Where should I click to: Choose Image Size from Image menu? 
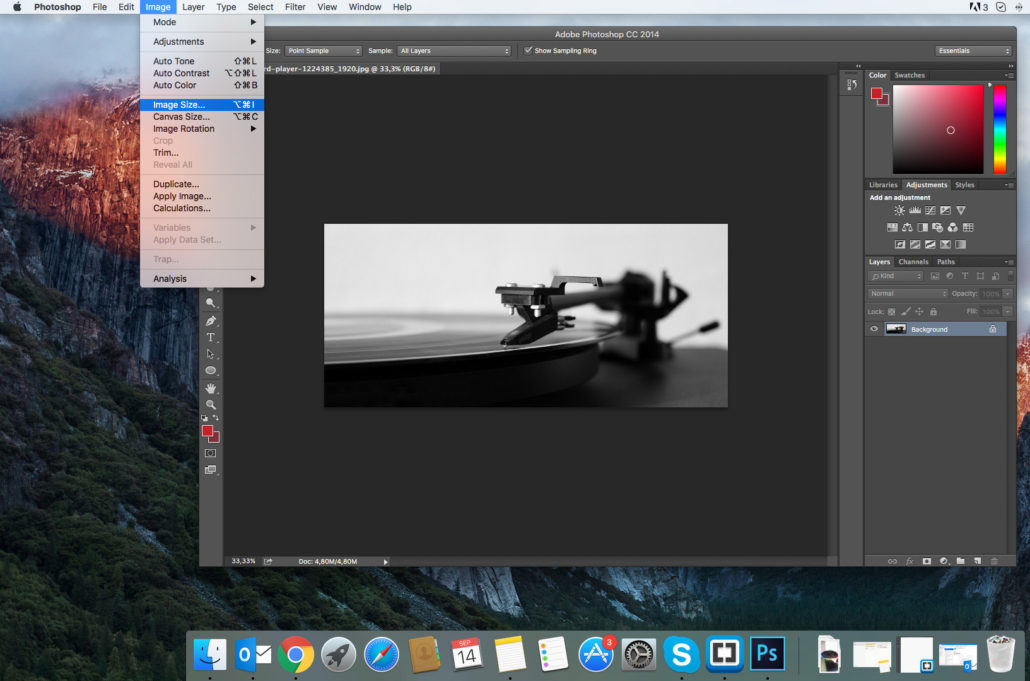[180, 105]
